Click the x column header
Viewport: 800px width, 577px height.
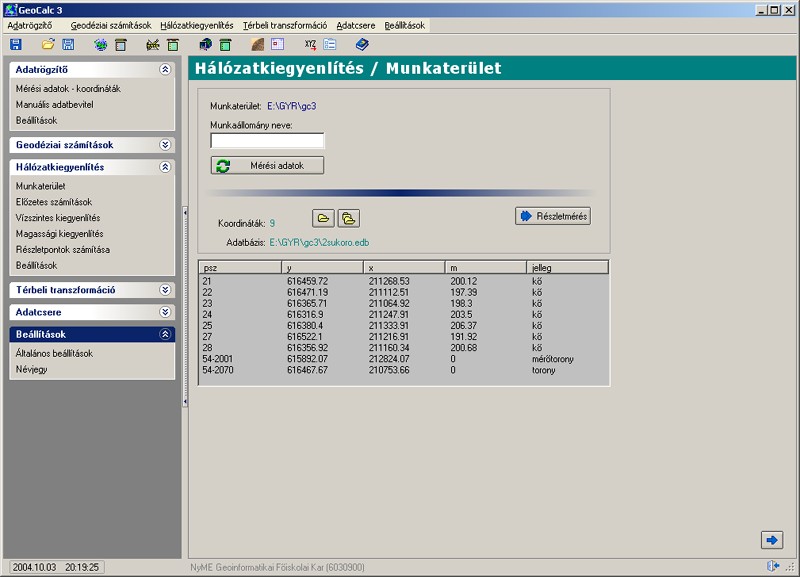404,267
